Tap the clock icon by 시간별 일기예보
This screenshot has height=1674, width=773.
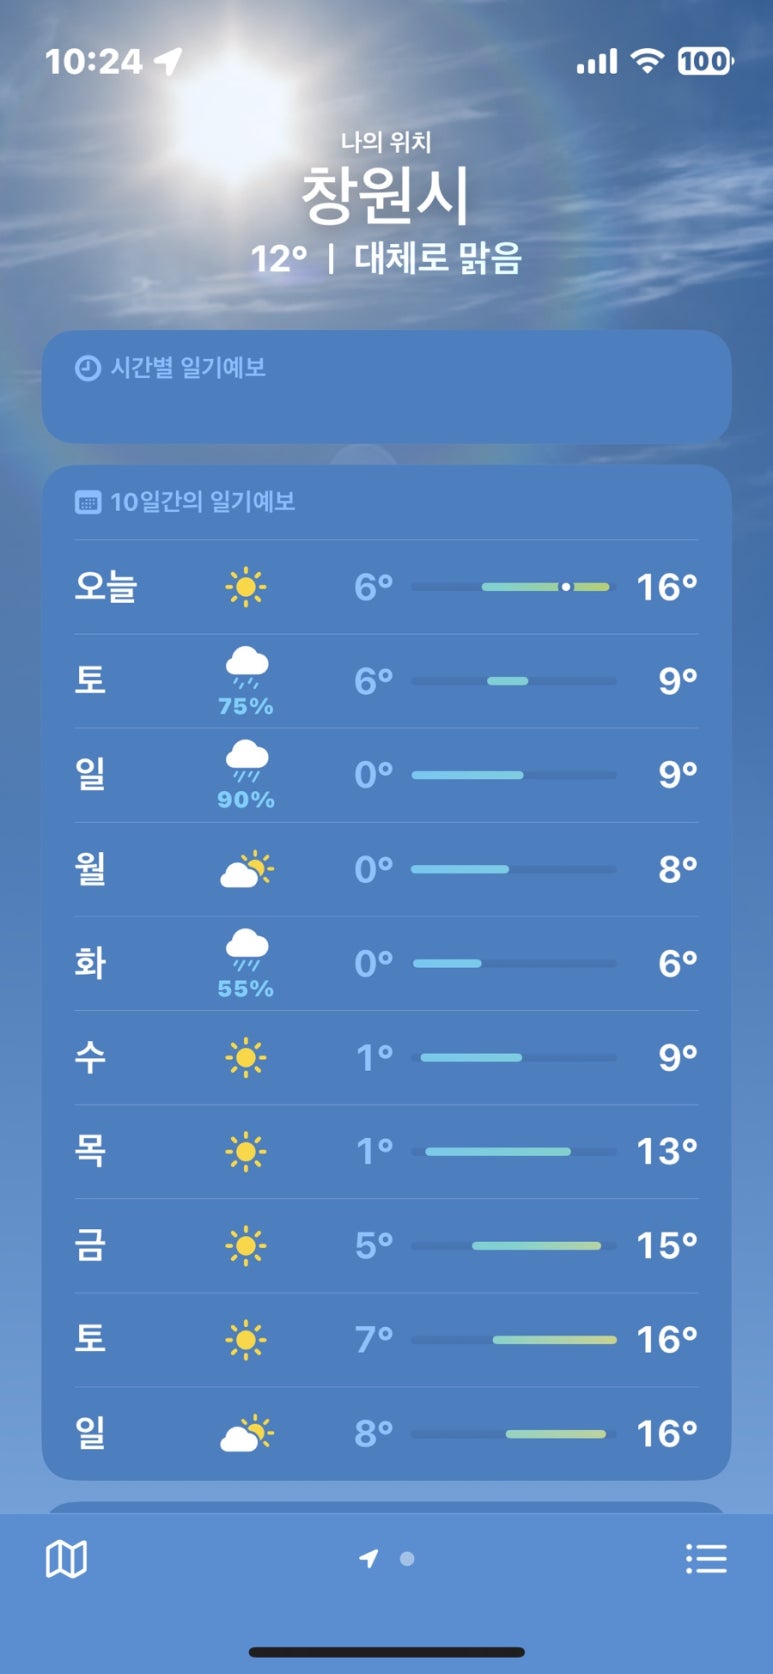(x=88, y=369)
